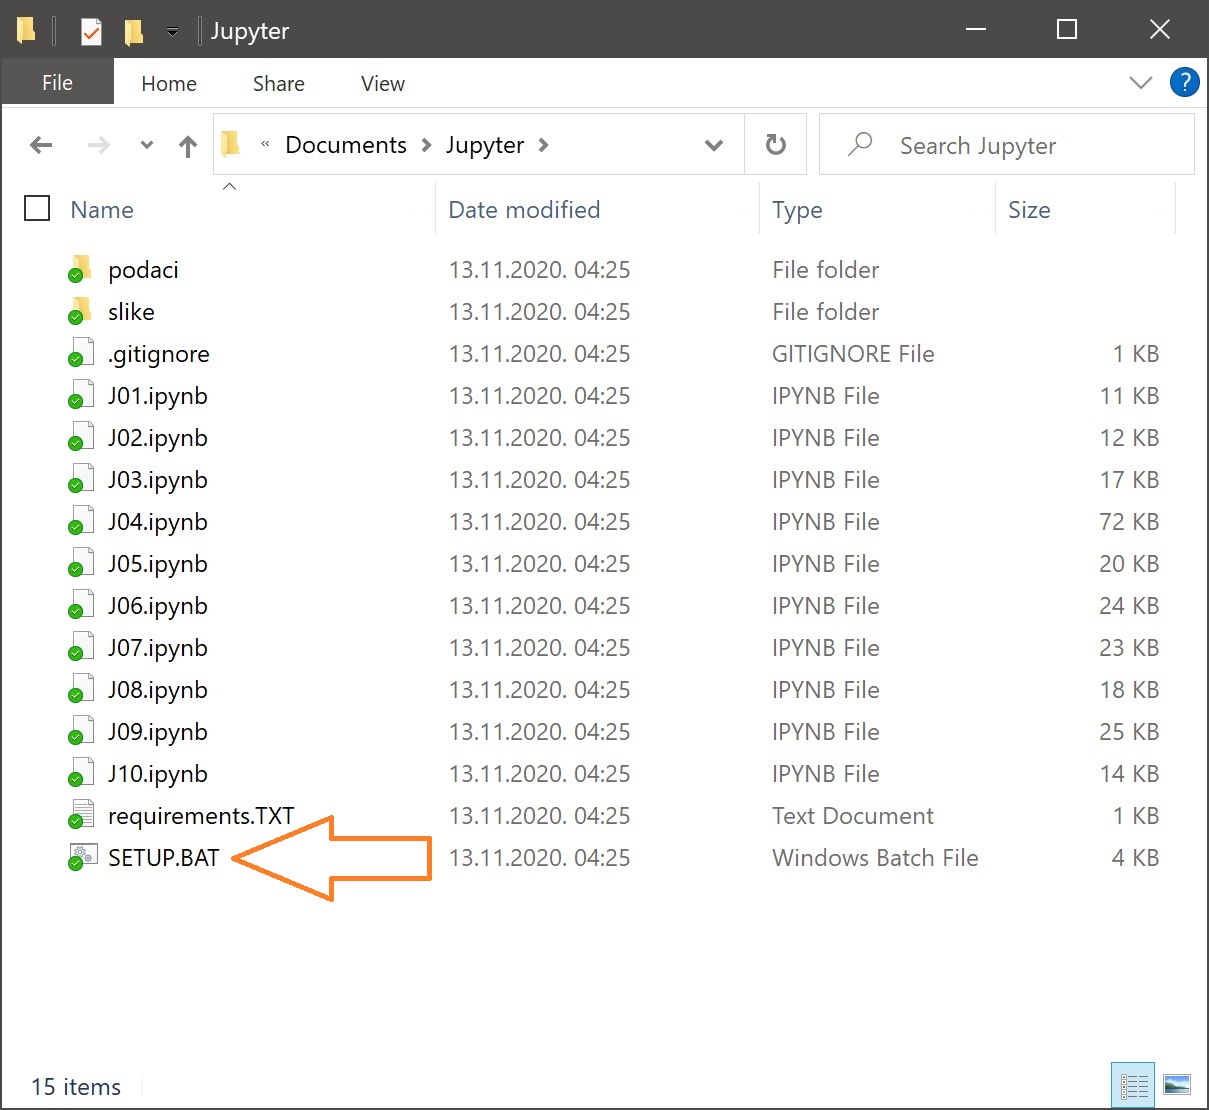1210x1110 pixels.
Task: Open the Home ribbon tab
Action: pyautogui.click(x=169, y=84)
